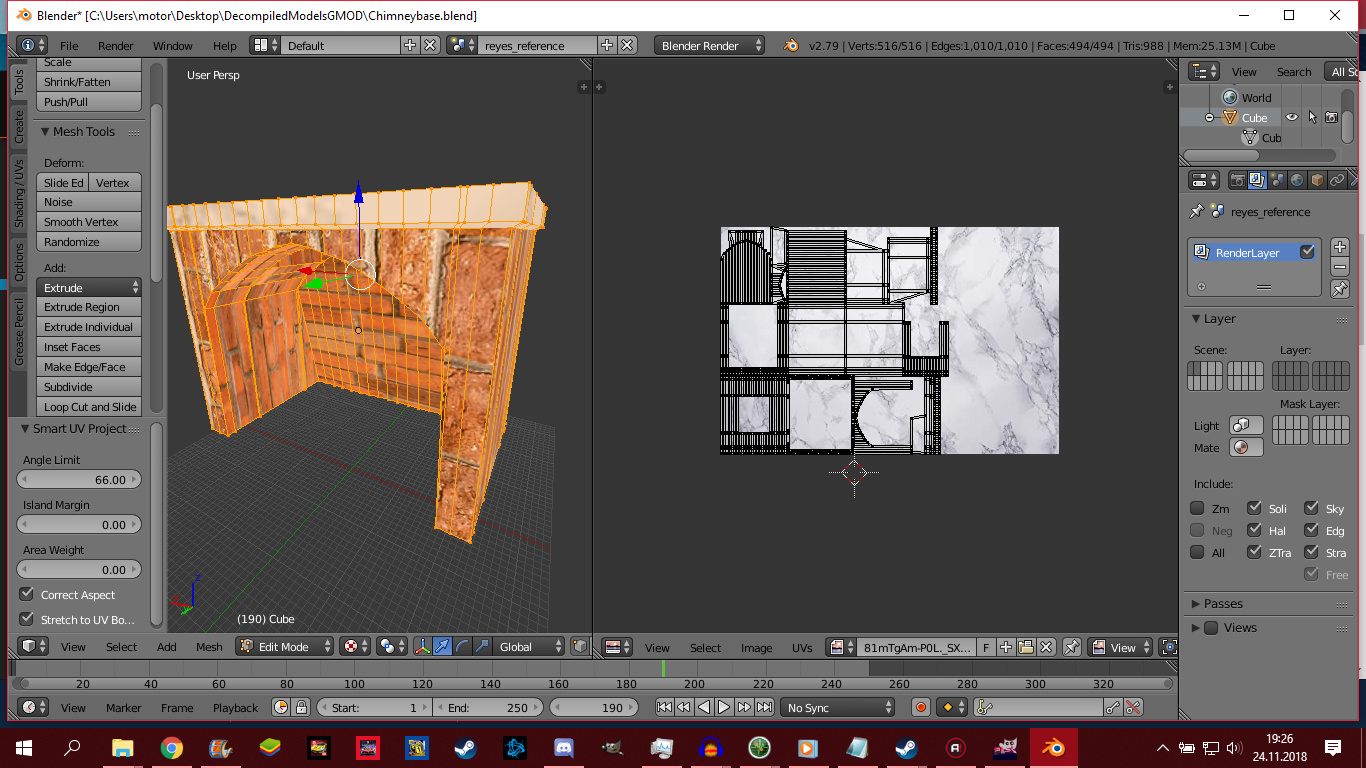
Task: Adjust the Angle Limit slider value
Action: pos(78,479)
